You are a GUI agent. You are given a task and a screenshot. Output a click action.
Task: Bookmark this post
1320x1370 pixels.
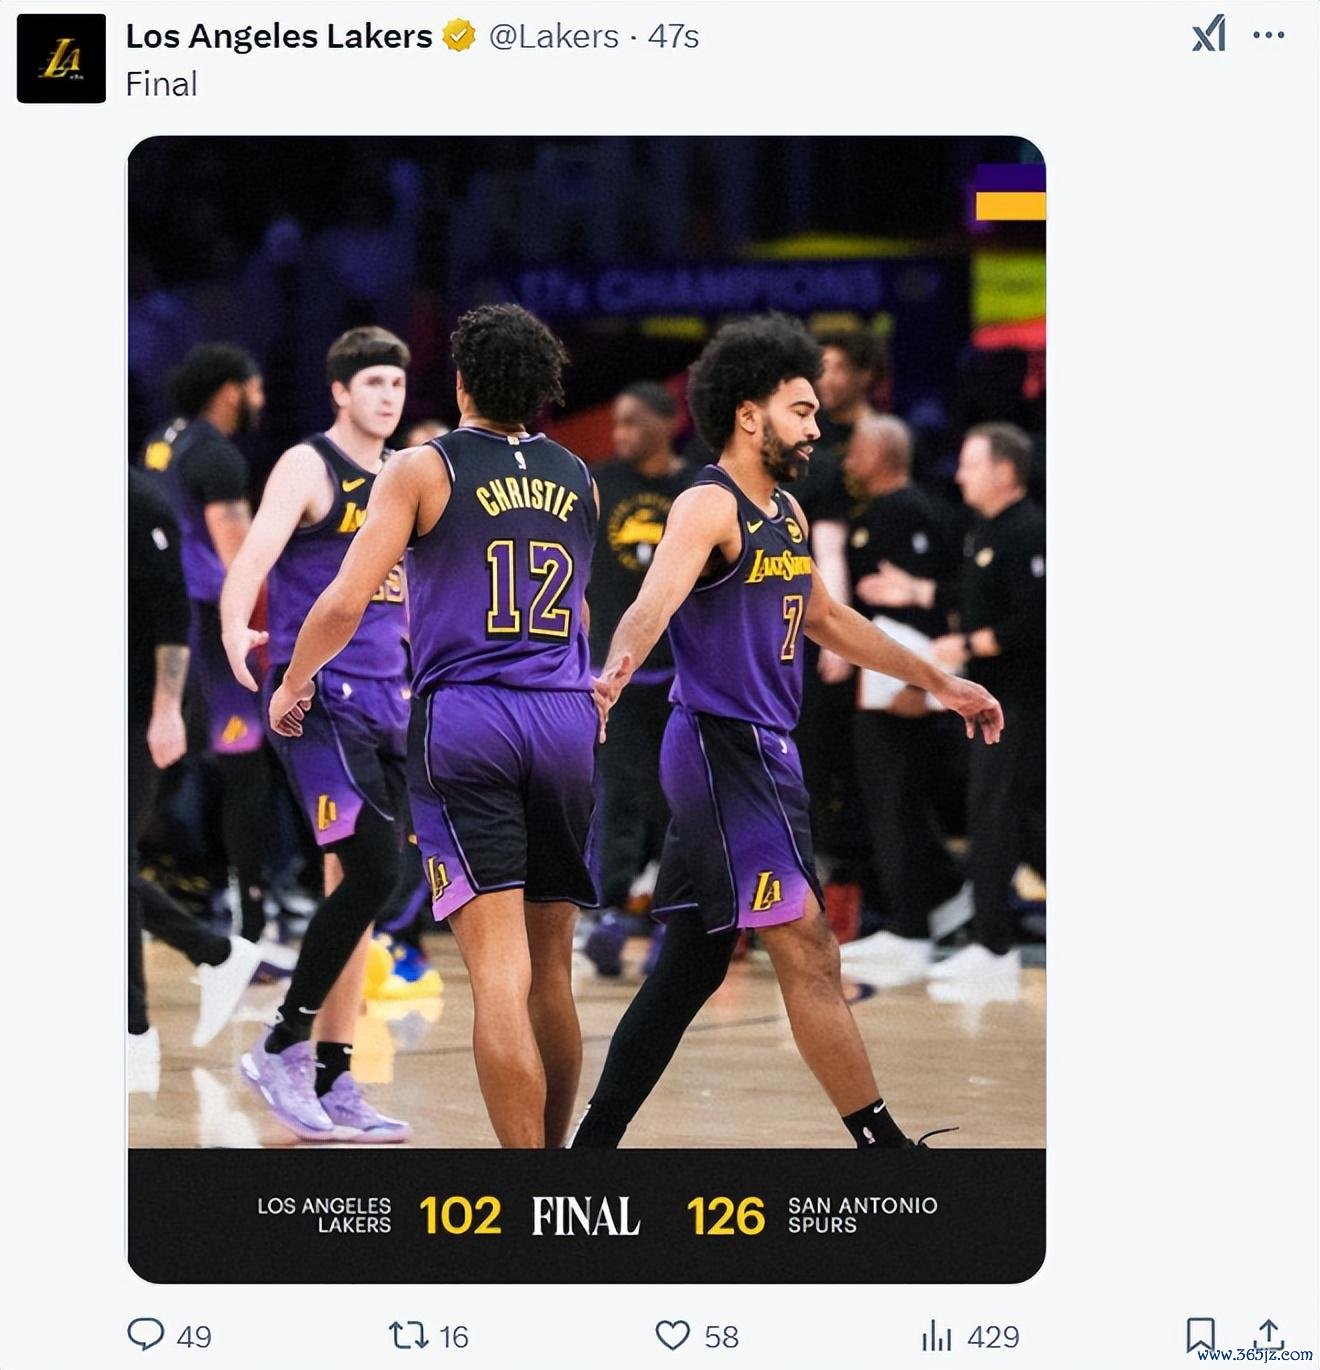[1200, 1335]
